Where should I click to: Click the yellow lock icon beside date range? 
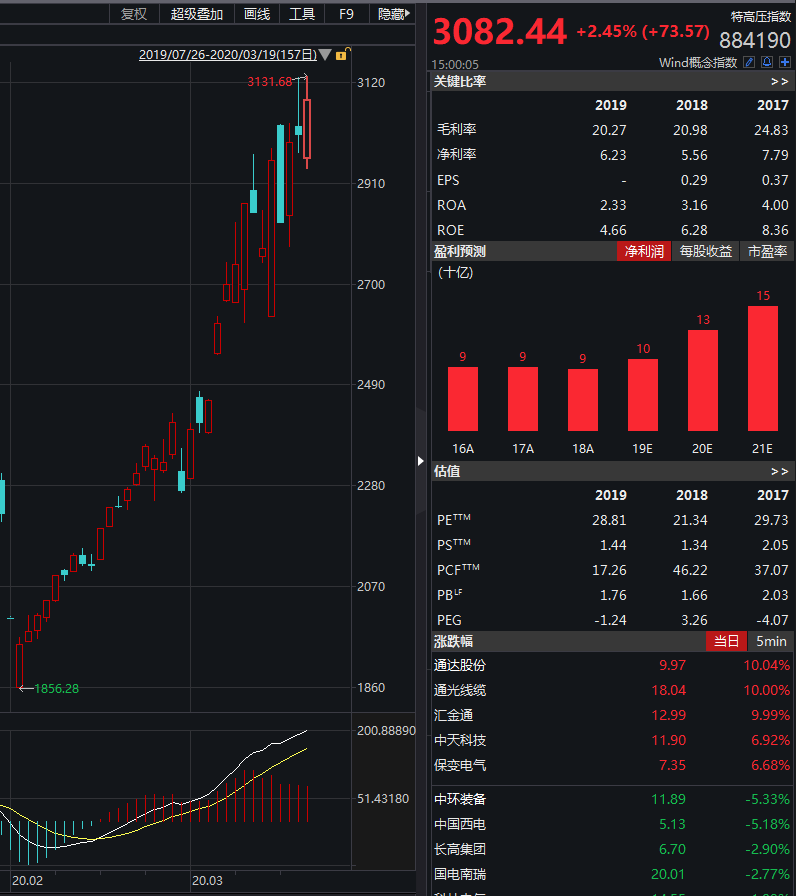coord(341,55)
